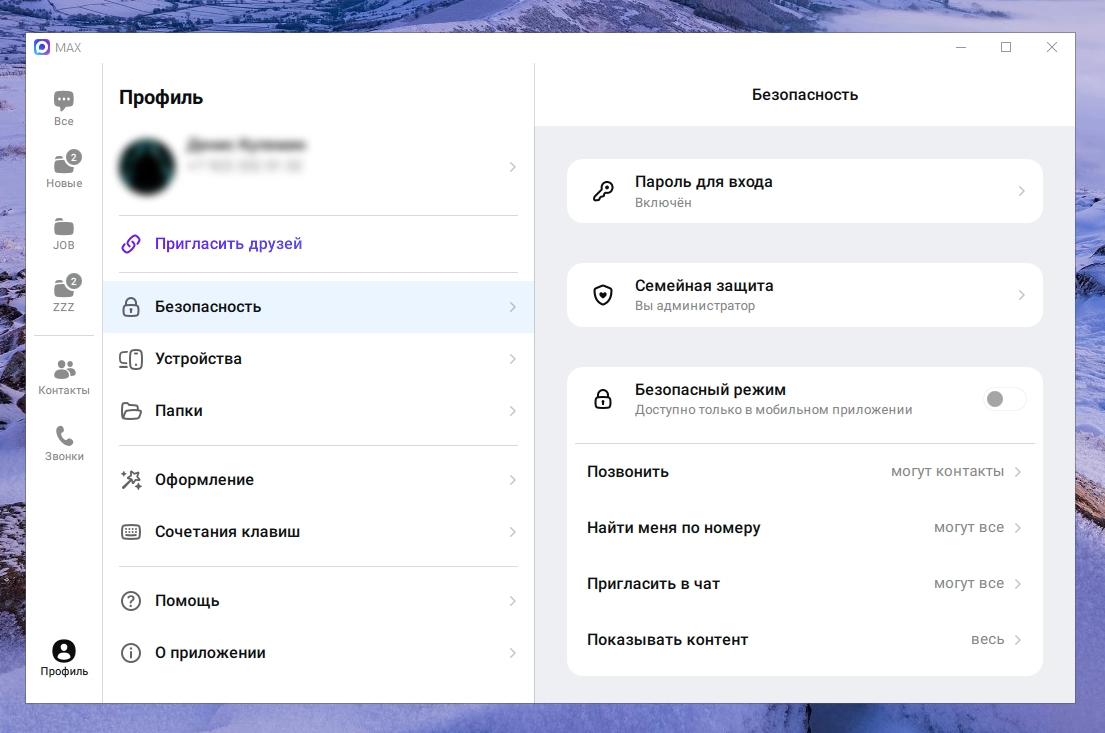
Task: Open the Звонки phone icon
Action: coord(64,436)
